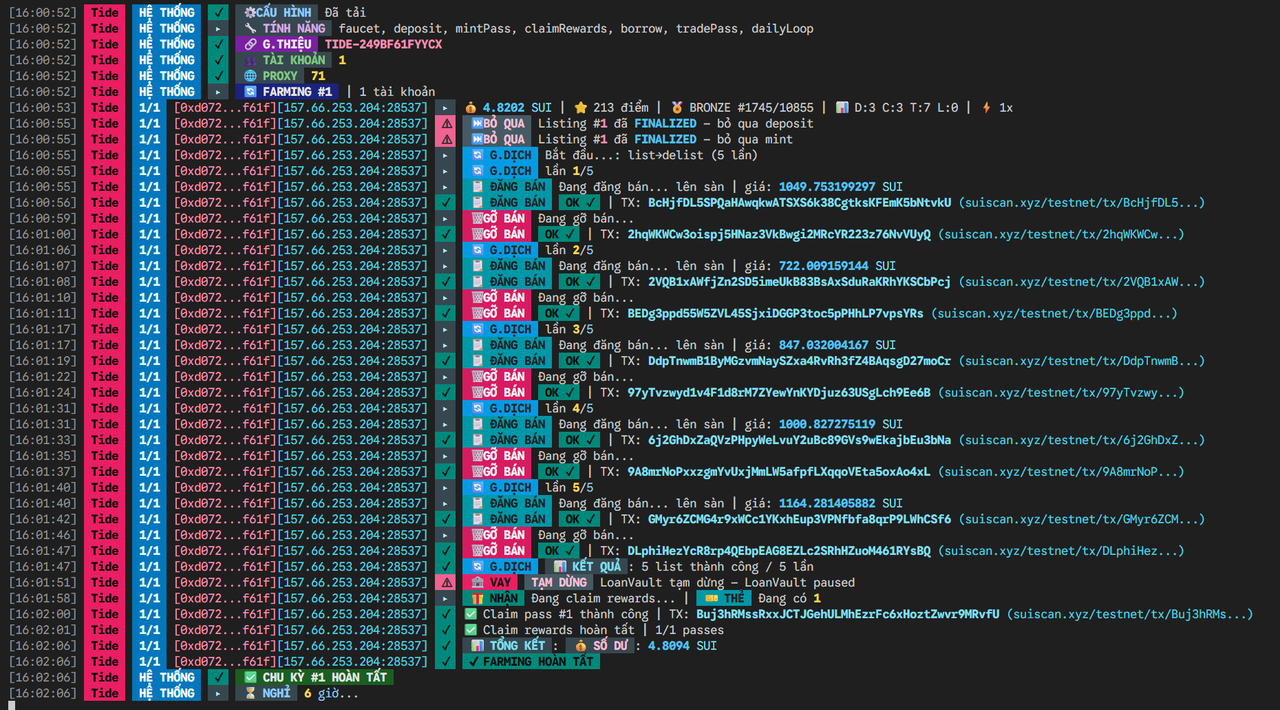Click the timestamp [16:00:53]
1280x710 pixels.
(x=42, y=107)
